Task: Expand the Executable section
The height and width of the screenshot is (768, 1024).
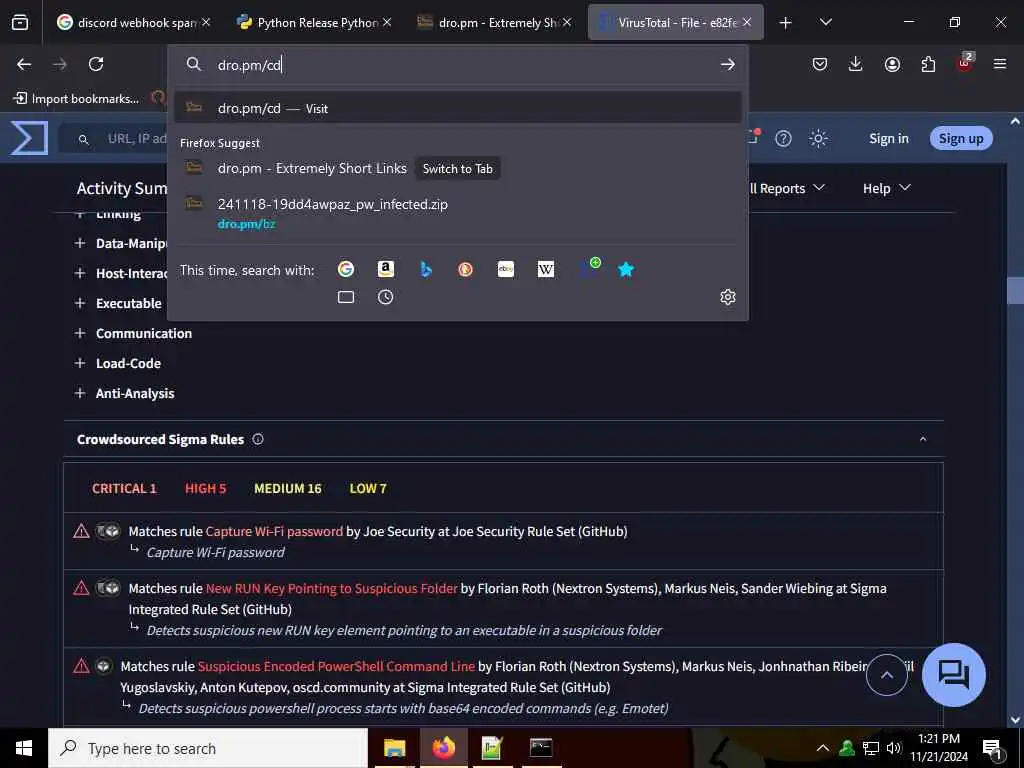Action: 80,303
